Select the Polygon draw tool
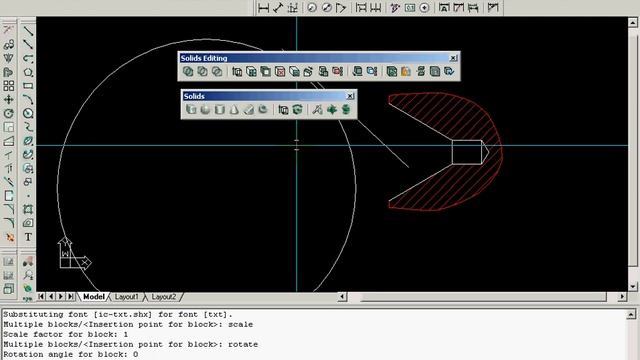The image size is (640, 360). (28, 72)
